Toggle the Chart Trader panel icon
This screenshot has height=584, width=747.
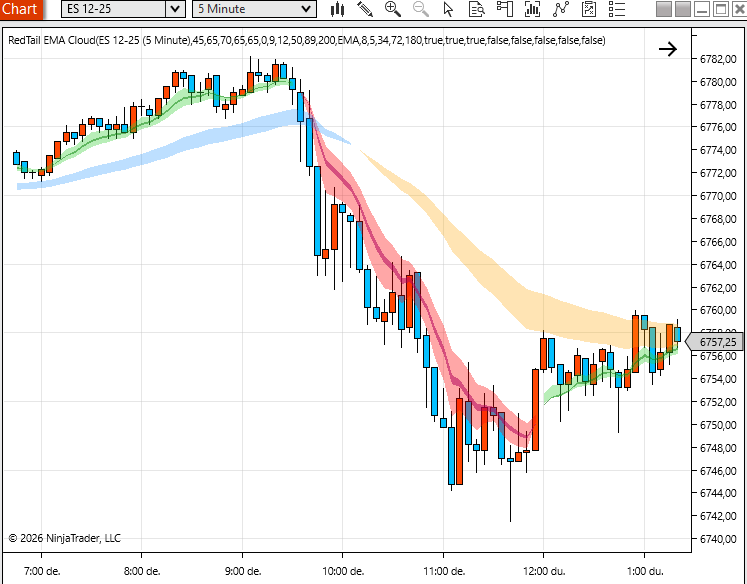(504, 9)
